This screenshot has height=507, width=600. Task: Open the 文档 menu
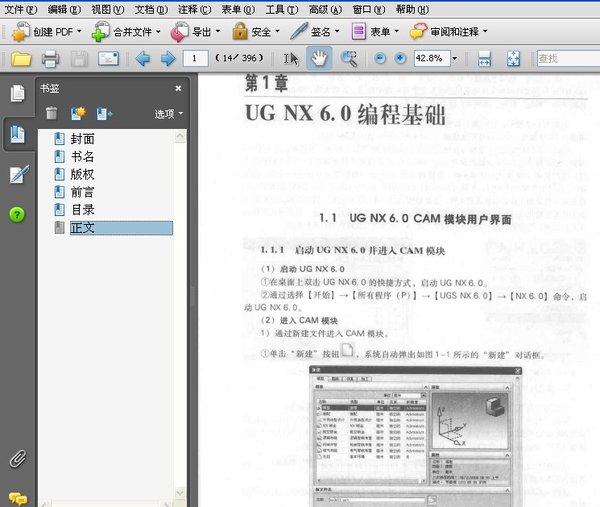[151, 9]
